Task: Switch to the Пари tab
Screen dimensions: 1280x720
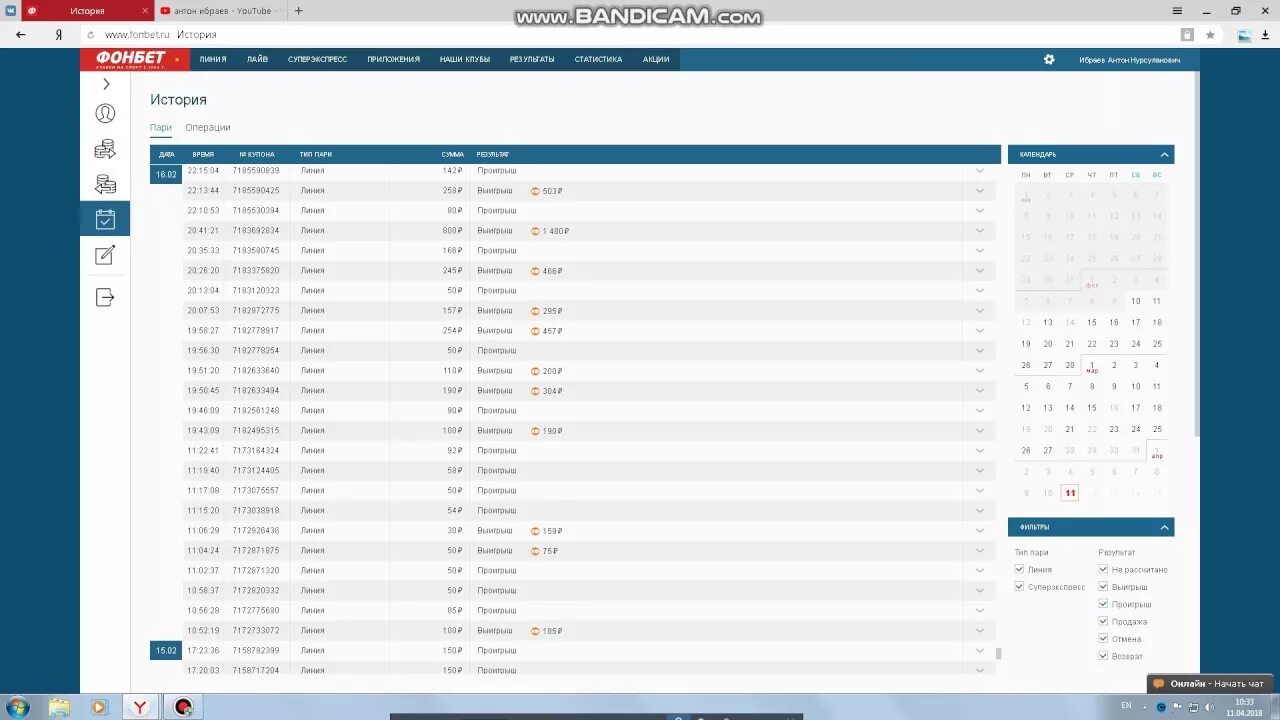Action: pos(161,127)
